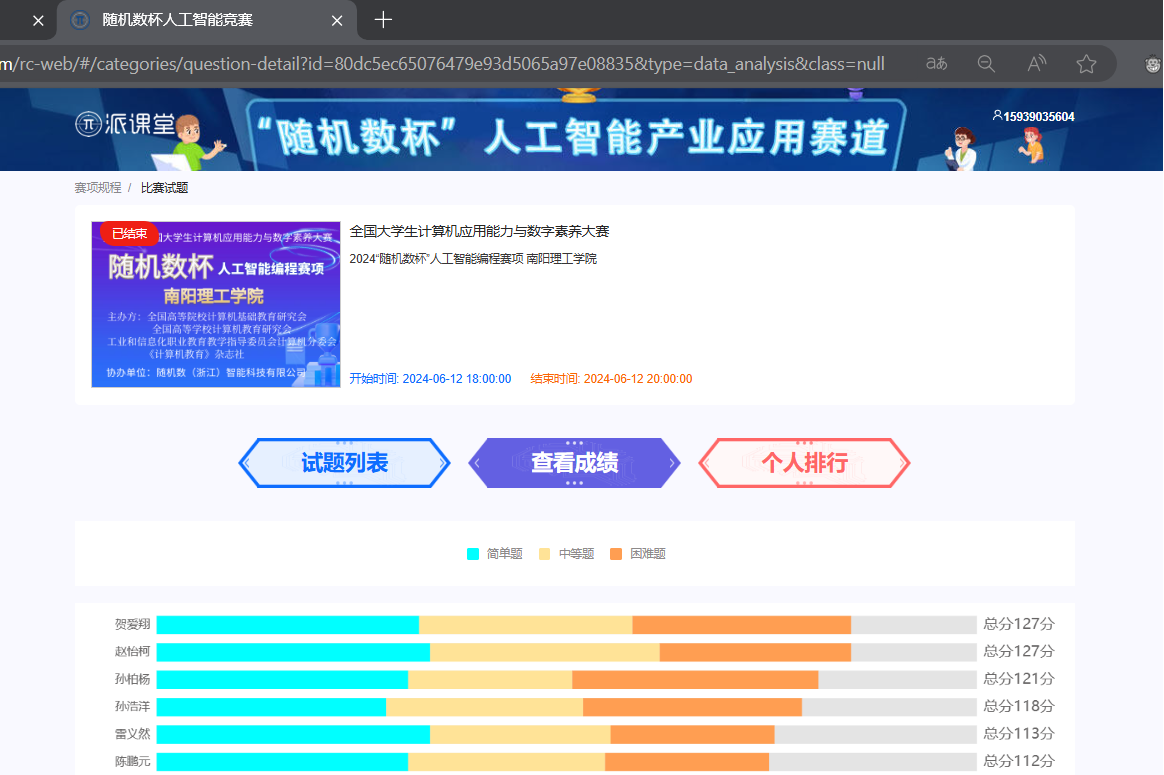
Task: Add page to favorites with star icon
Action: coord(1086,64)
